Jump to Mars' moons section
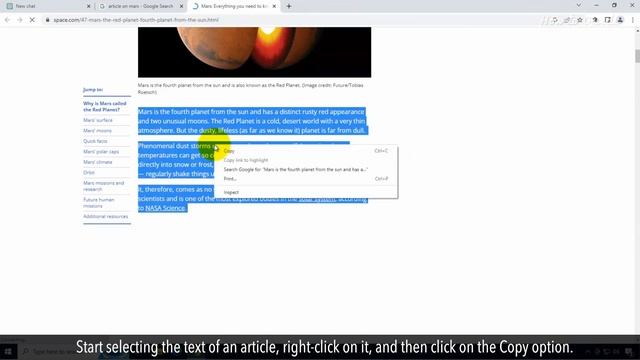This screenshot has width=640, height=360. coord(97,131)
